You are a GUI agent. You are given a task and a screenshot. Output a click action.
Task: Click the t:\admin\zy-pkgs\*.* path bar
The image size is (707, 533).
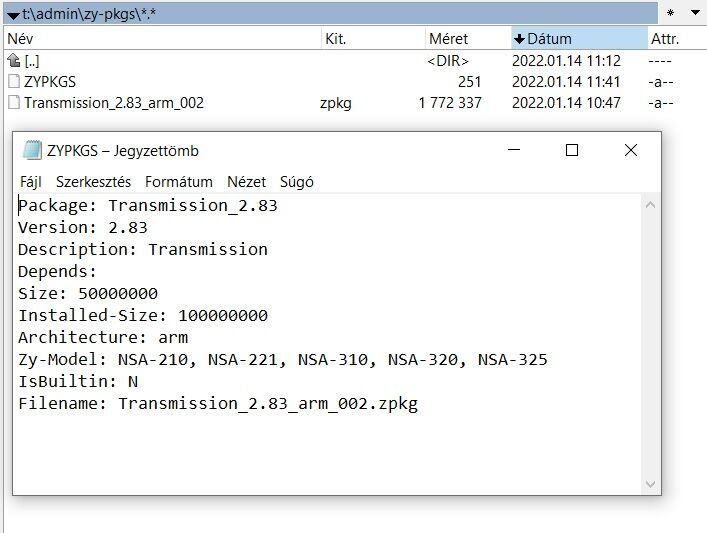pyautogui.click(x=331, y=14)
